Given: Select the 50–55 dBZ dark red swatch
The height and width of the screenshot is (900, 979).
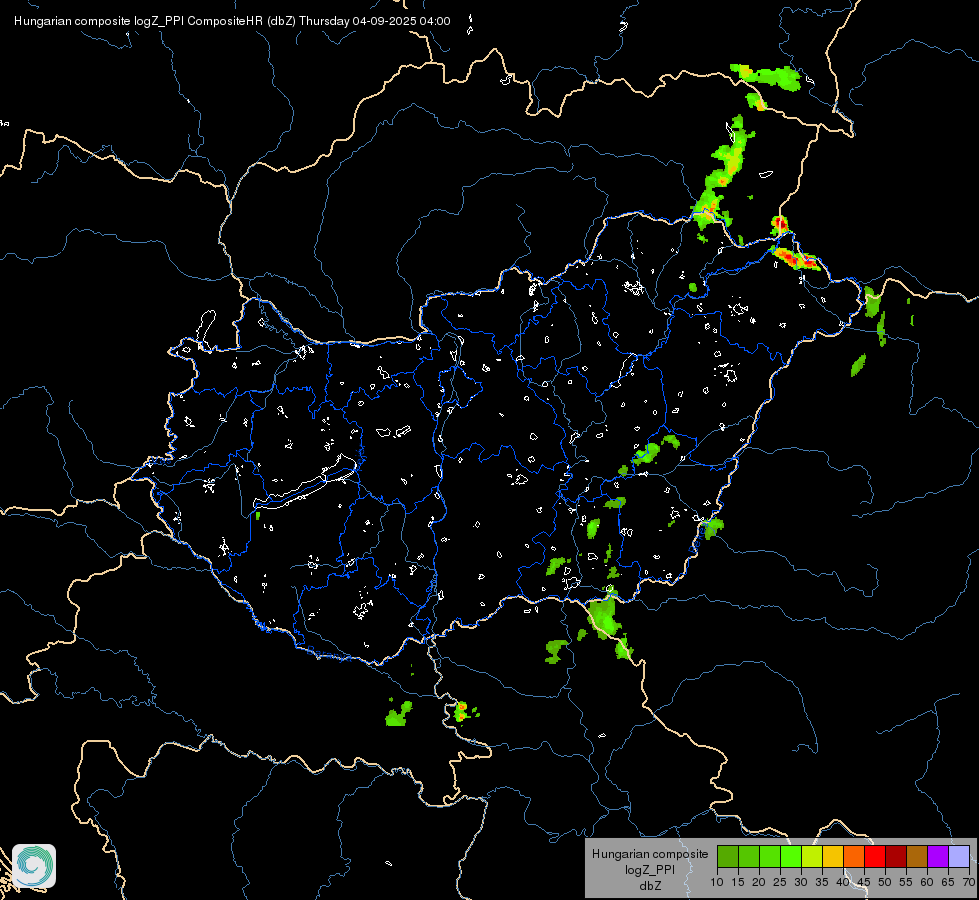Looking at the screenshot, I should 896,856.
